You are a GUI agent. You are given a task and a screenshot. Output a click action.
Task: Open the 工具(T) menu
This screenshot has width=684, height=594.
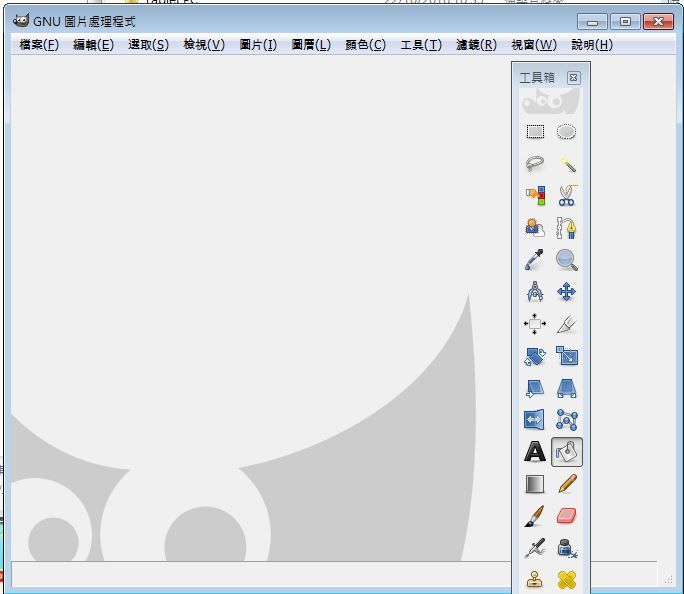[x=421, y=44]
